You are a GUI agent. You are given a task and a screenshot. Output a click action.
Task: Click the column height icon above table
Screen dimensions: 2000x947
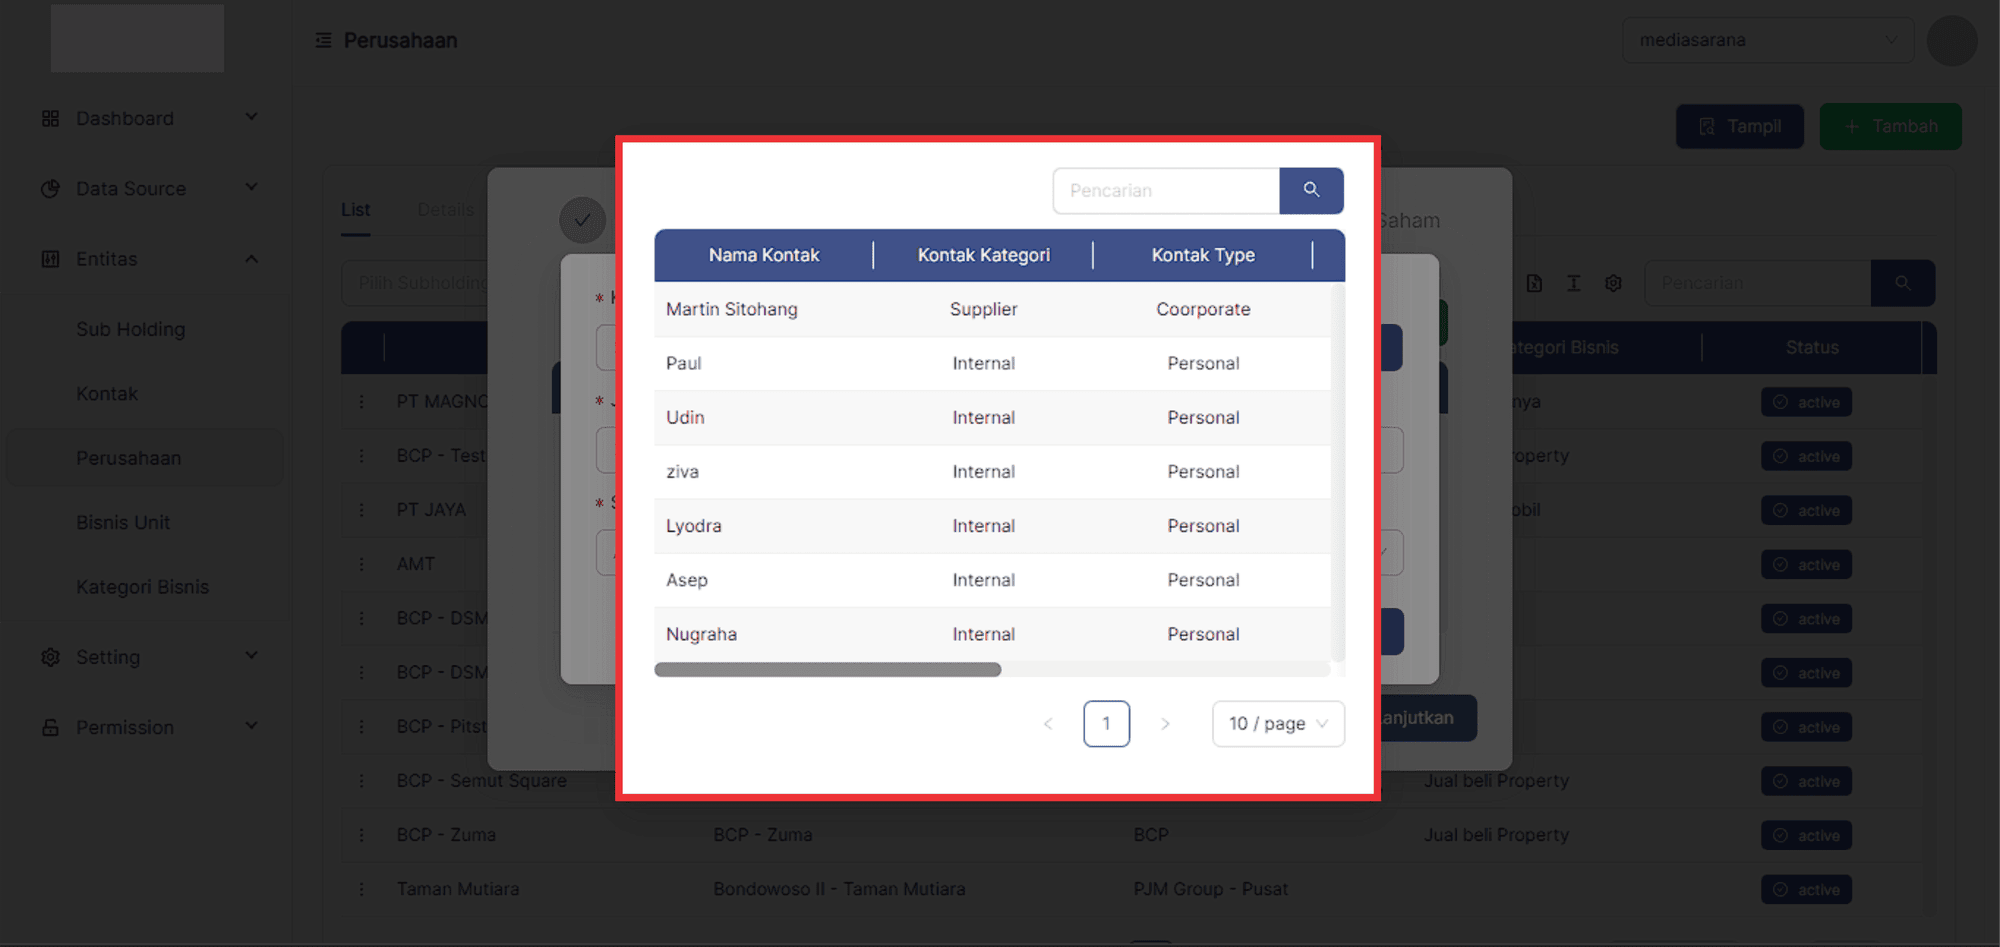1573,284
